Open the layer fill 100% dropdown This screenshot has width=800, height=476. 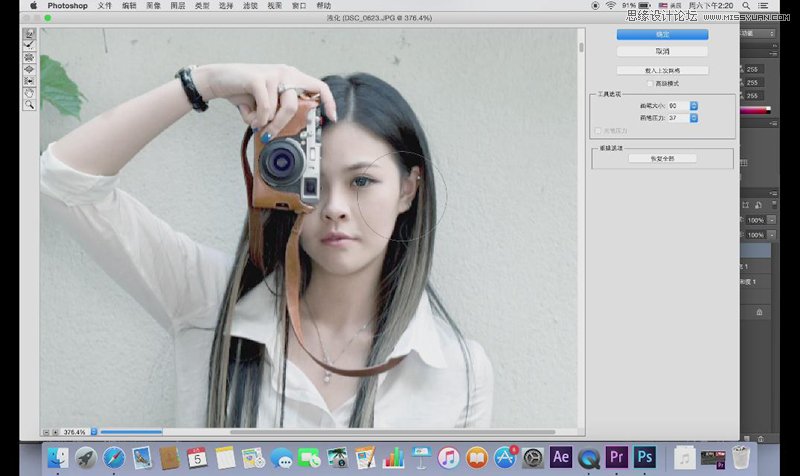pyautogui.click(x=771, y=235)
